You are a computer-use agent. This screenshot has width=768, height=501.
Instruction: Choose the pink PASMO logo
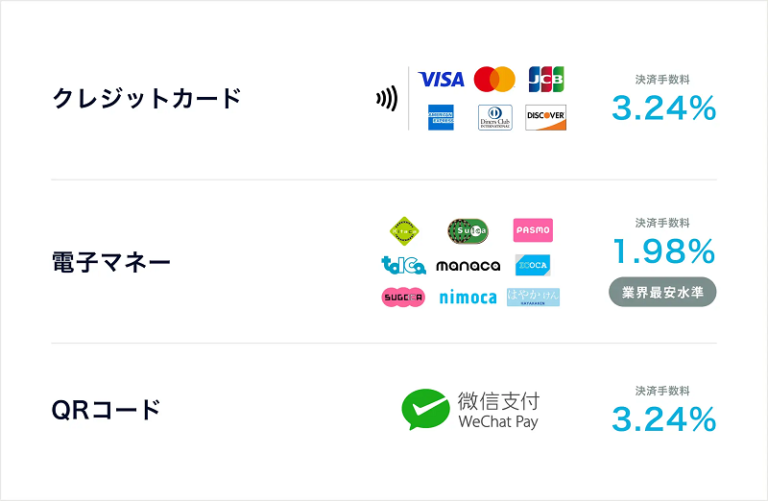pyautogui.click(x=533, y=230)
